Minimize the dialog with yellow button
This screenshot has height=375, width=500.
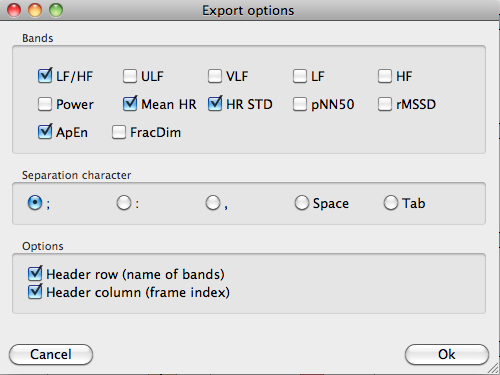tap(35, 10)
